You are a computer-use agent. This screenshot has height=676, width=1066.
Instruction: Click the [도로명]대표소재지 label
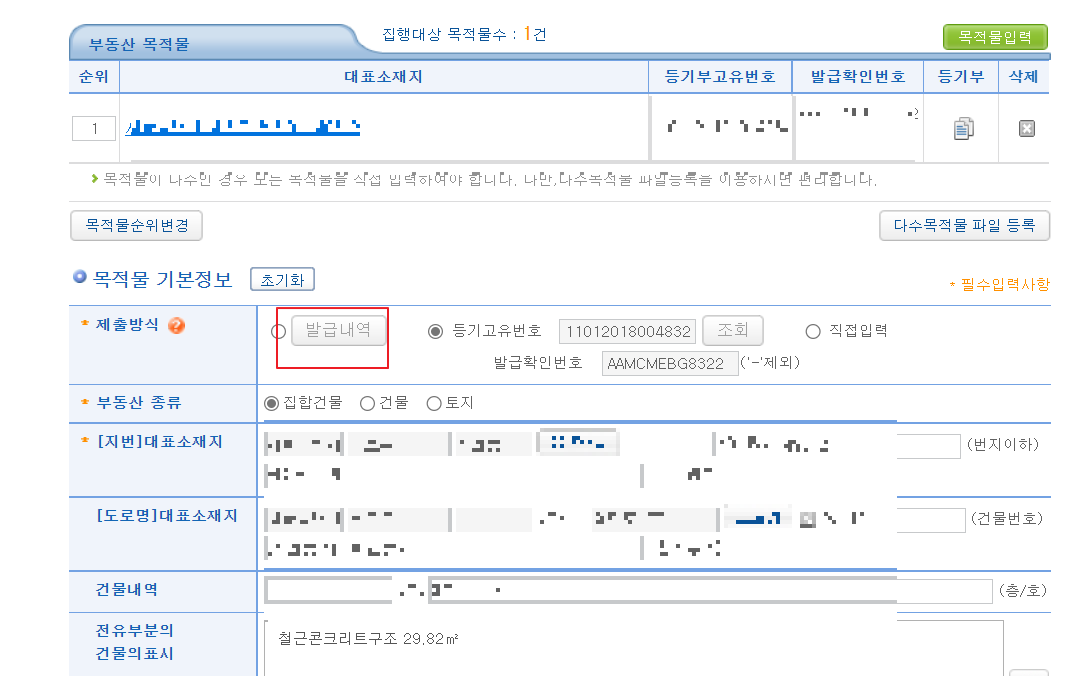point(167,516)
